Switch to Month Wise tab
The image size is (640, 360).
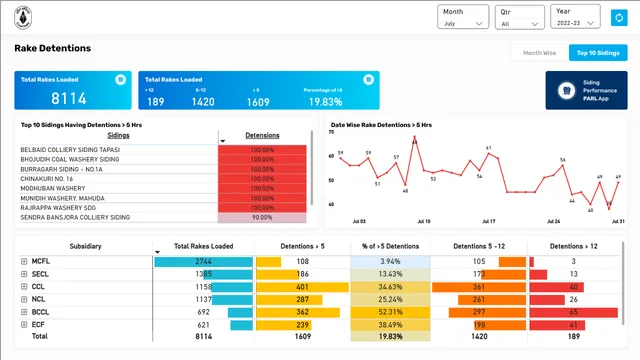tap(539, 53)
